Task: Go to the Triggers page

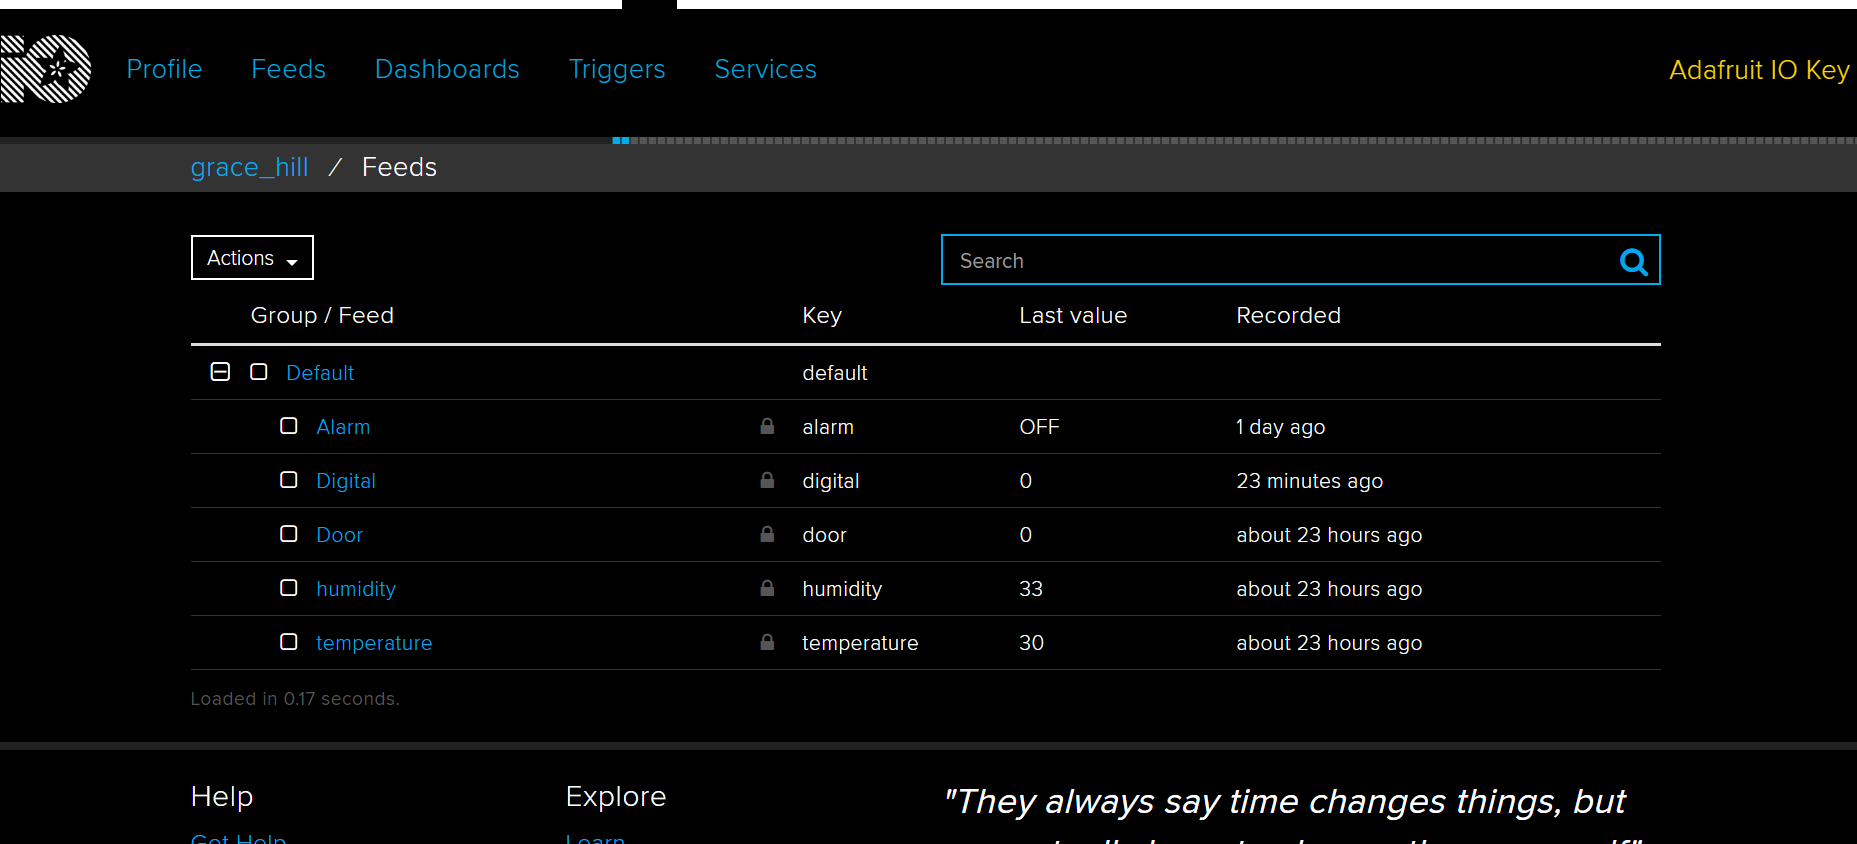Action: click(616, 69)
